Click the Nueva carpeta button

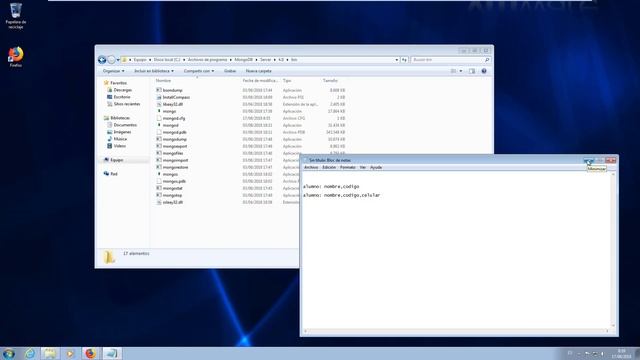tap(258, 71)
